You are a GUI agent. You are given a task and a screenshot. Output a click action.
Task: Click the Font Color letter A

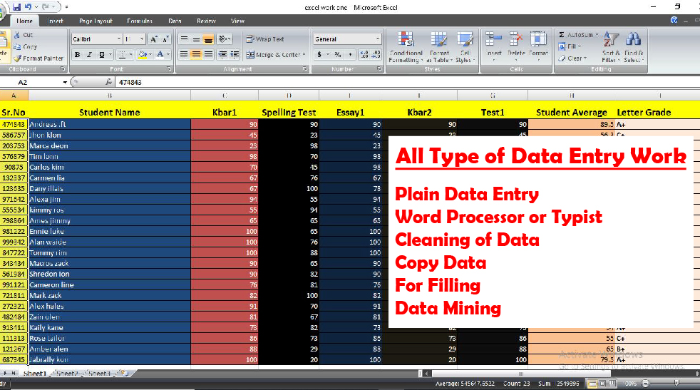pos(160,54)
